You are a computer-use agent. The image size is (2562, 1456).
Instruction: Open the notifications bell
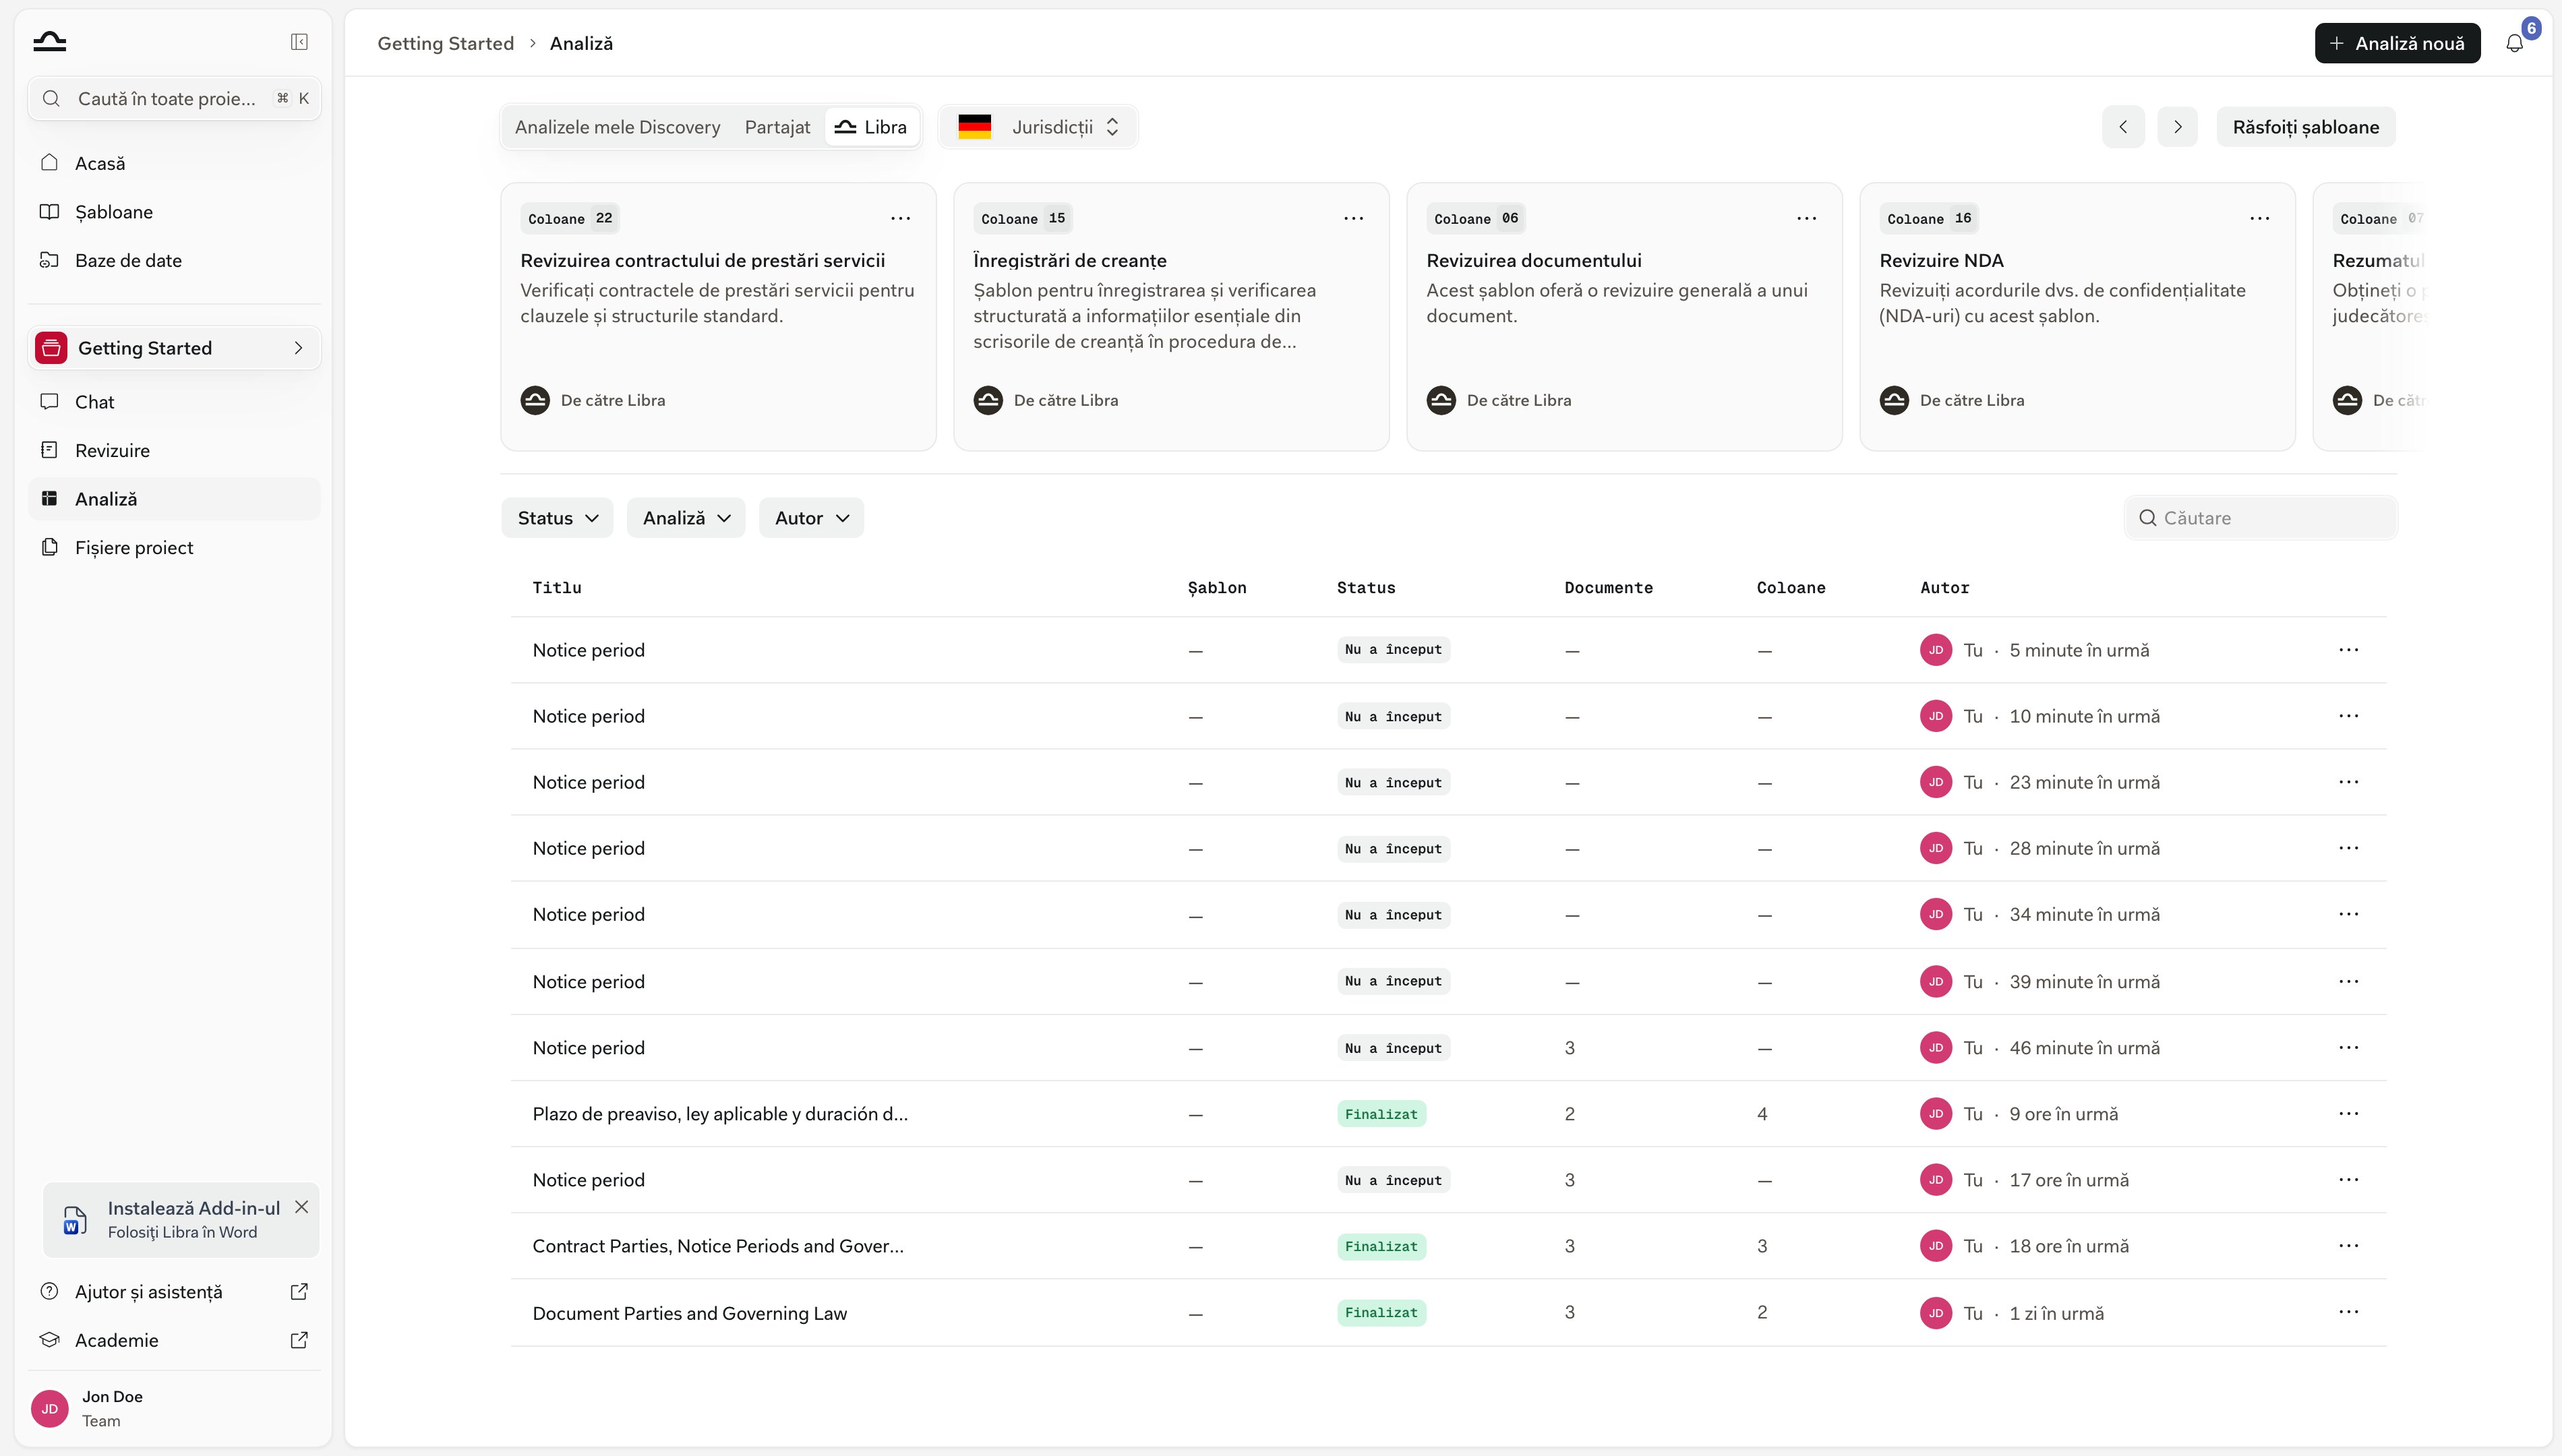coord(2515,43)
